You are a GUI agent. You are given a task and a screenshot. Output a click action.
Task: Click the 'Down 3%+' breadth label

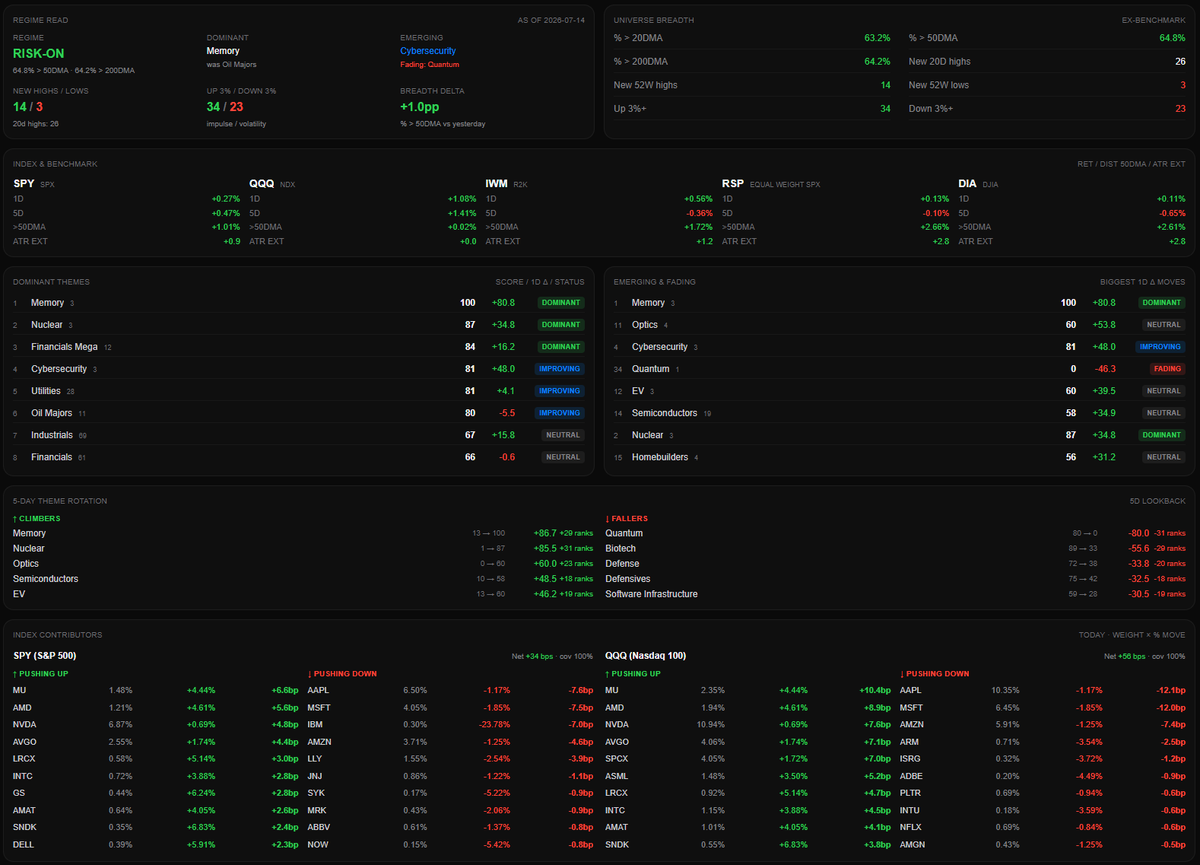pos(930,109)
